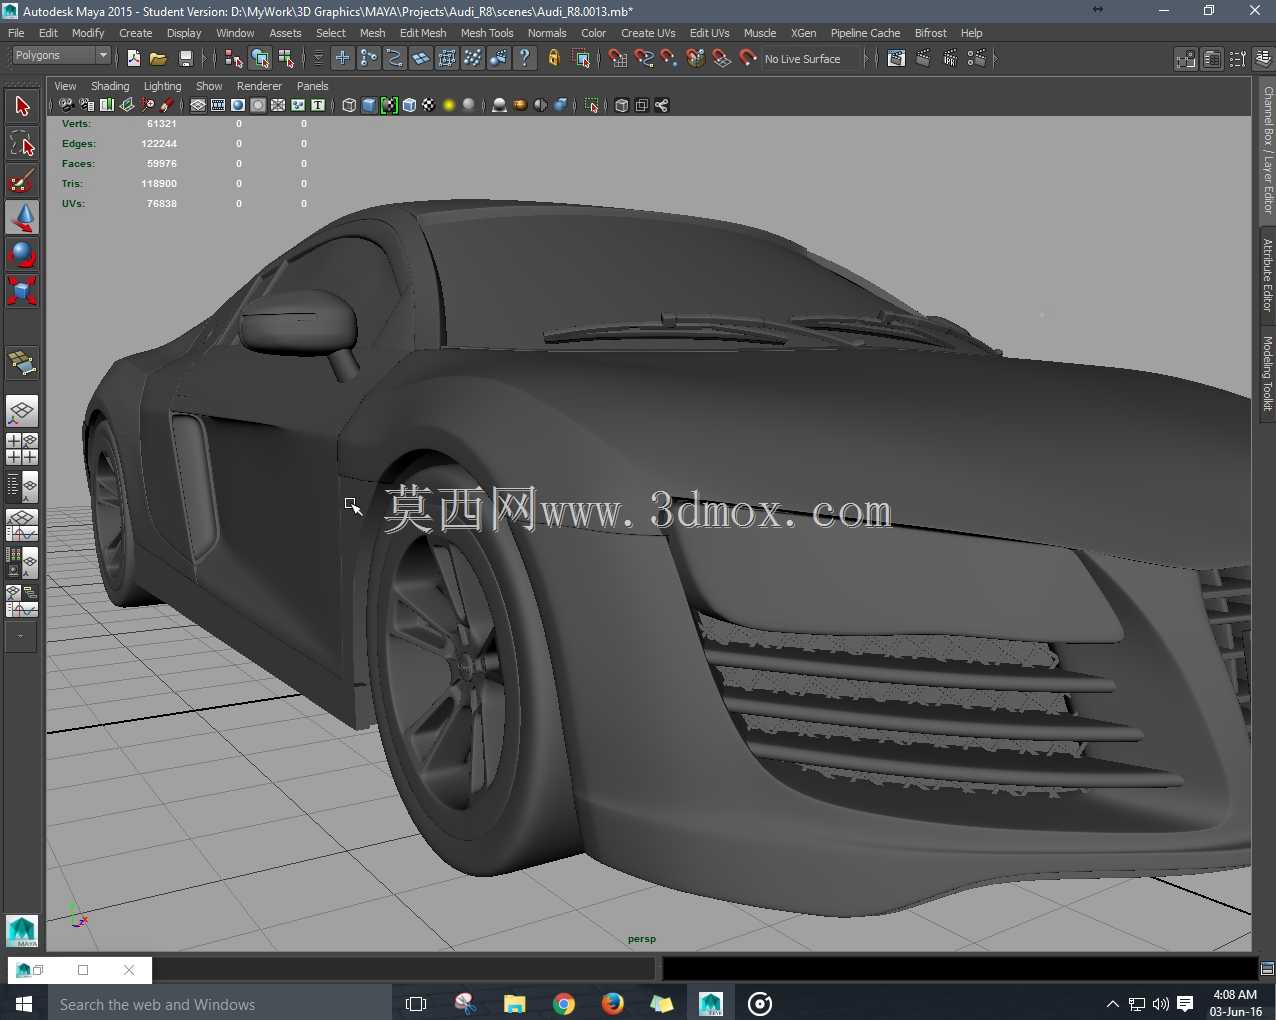The image size is (1276, 1020).
Task: Select the arrow Select tool
Action: click(22, 106)
